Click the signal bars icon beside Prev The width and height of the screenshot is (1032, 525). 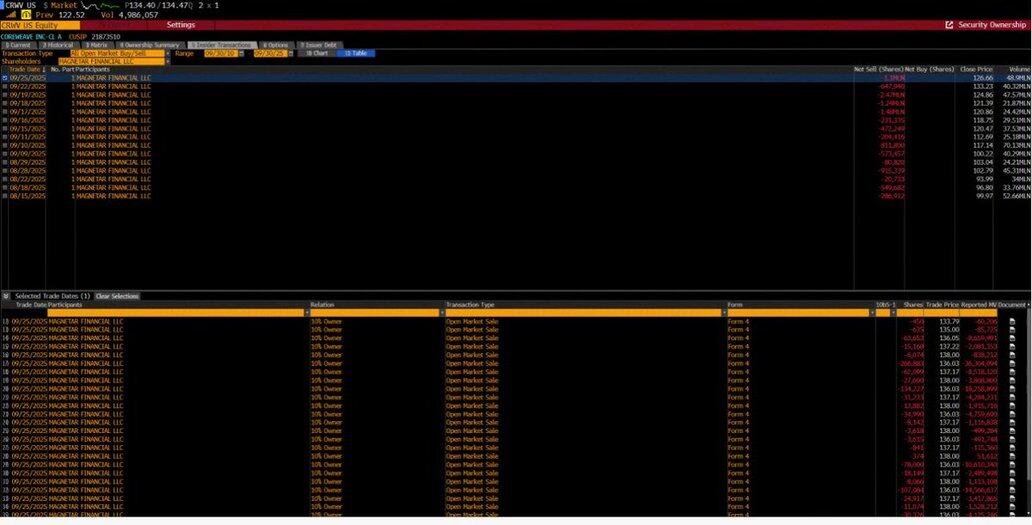(13, 15)
